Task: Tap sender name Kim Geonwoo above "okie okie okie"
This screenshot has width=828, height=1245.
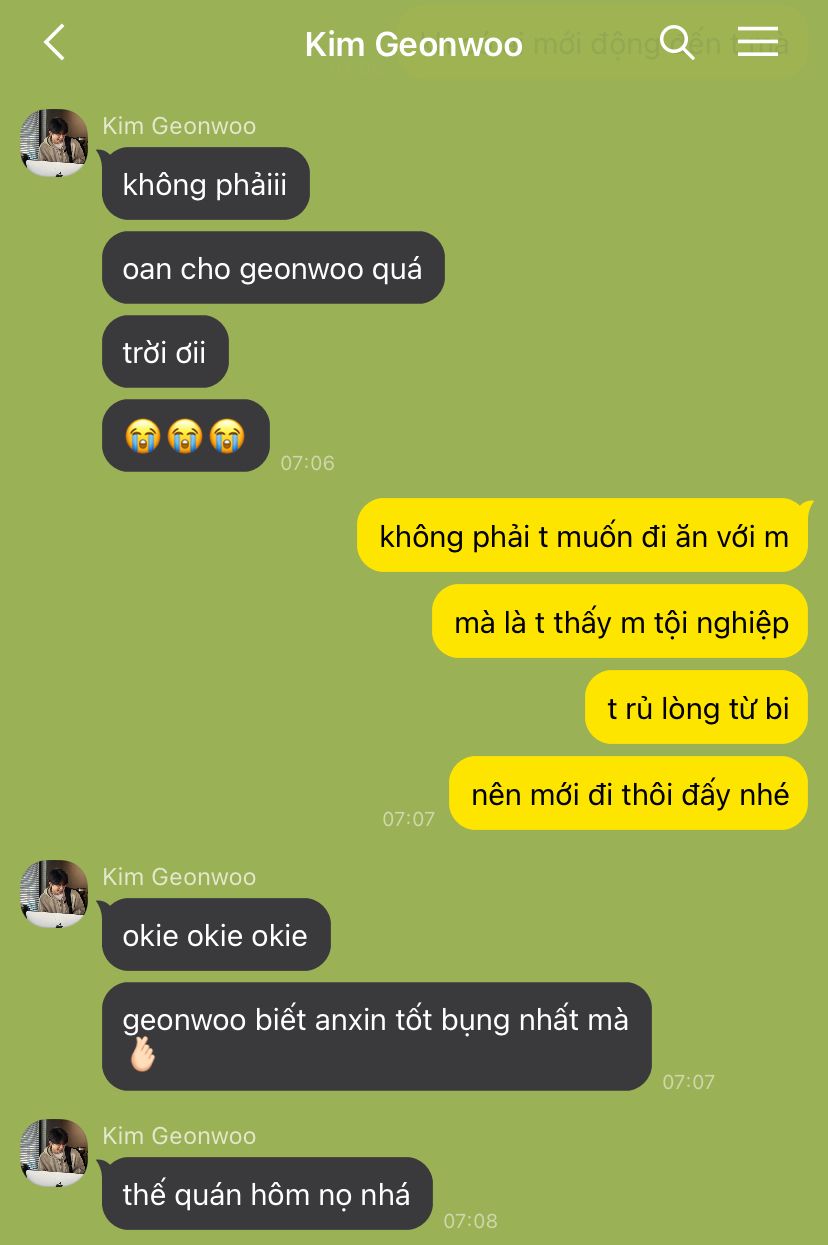Action: [179, 877]
